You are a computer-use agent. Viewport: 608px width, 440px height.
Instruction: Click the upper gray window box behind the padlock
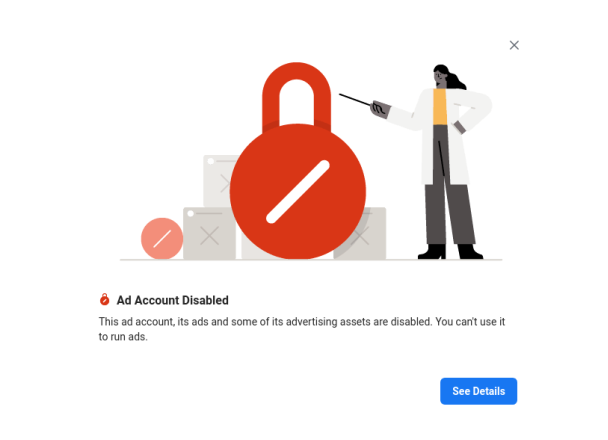(219, 181)
